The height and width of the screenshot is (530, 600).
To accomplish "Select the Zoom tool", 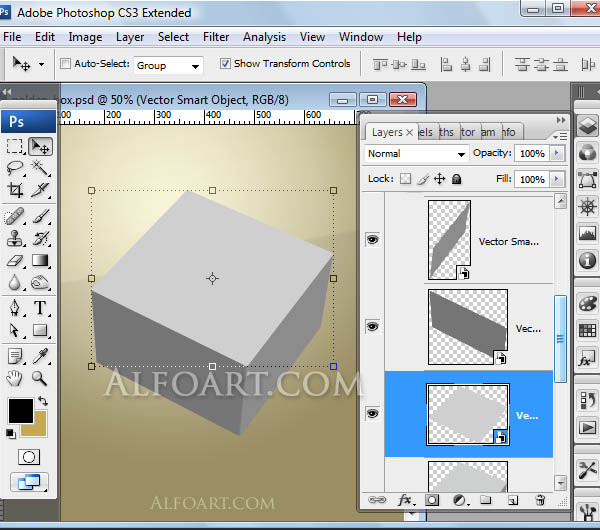I will click(40, 378).
